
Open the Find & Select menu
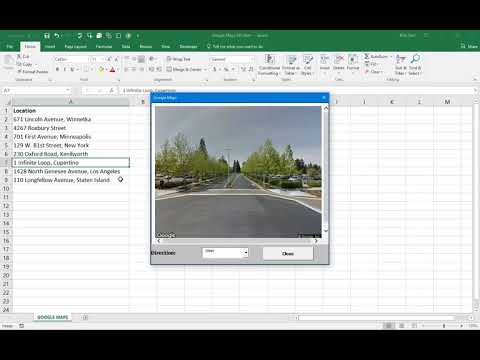(x=415, y=65)
